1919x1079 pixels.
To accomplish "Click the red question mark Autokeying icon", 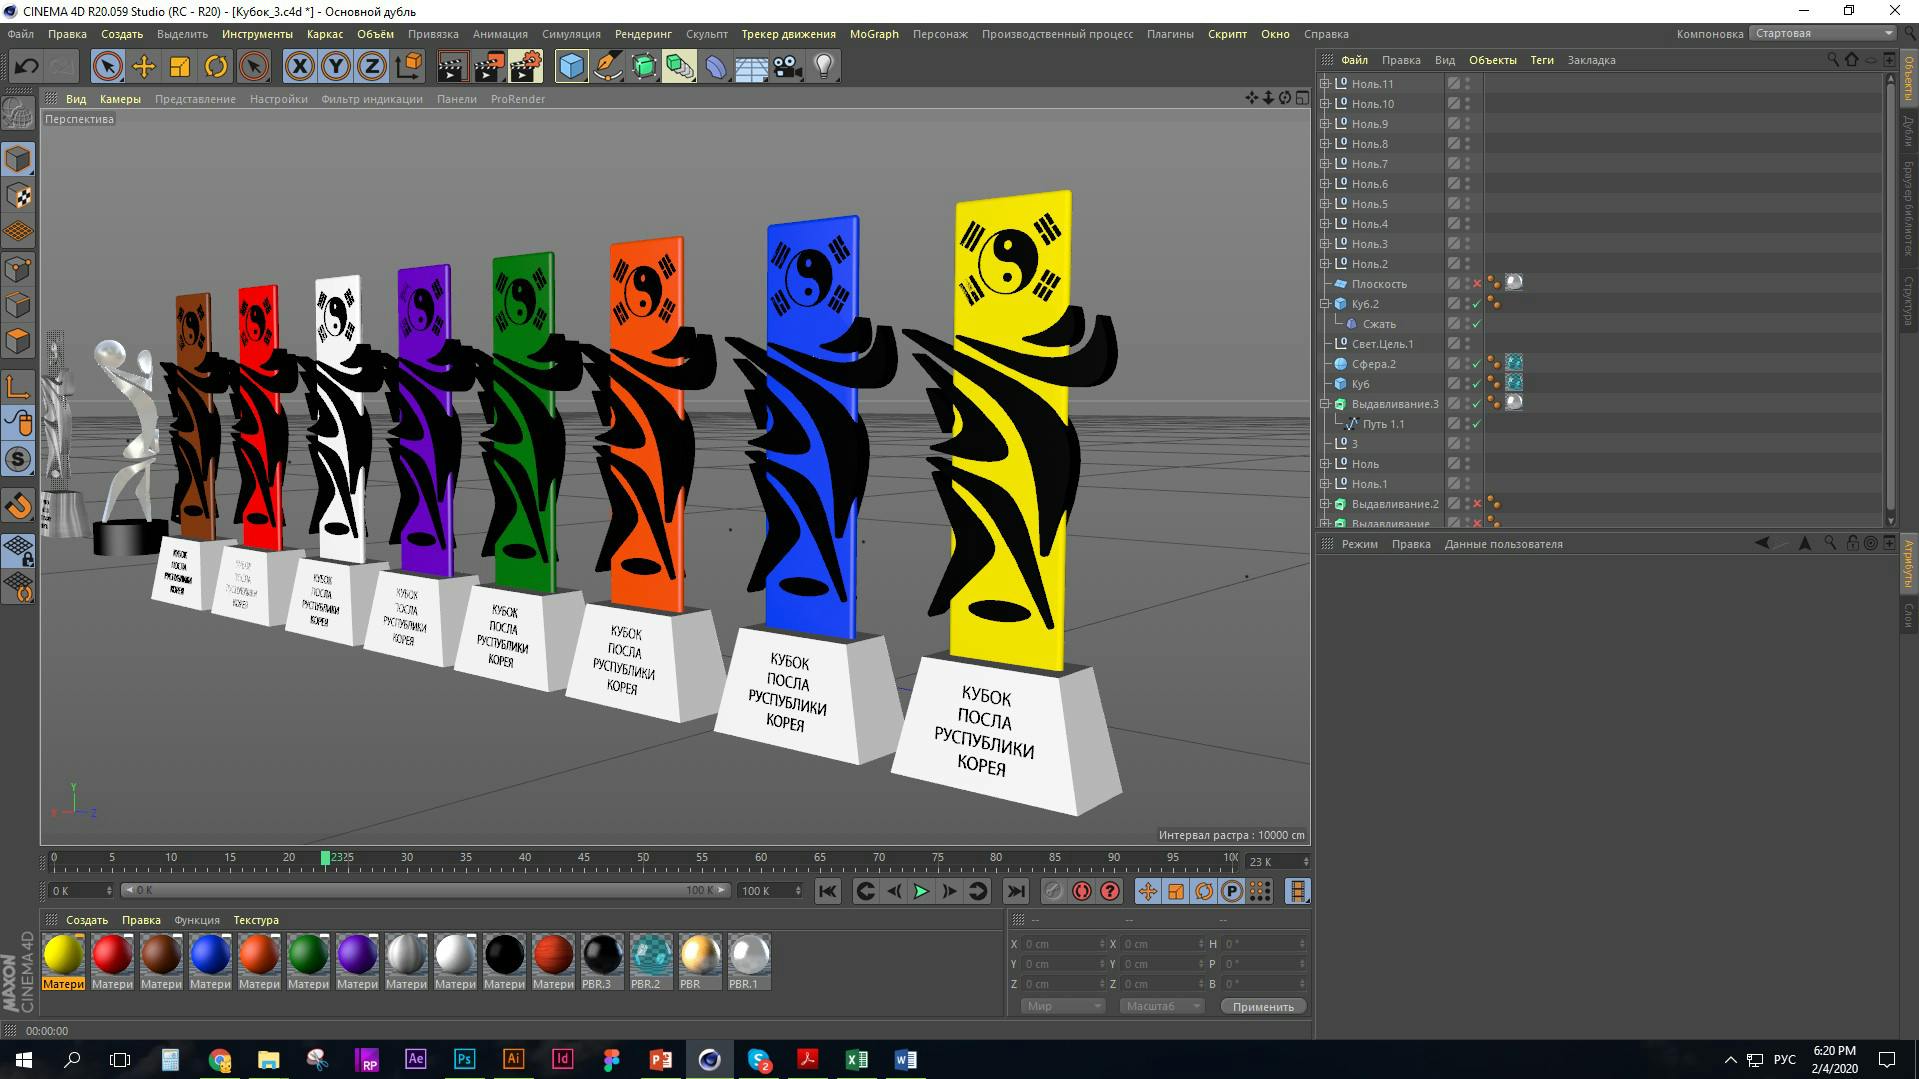I will [x=1110, y=891].
